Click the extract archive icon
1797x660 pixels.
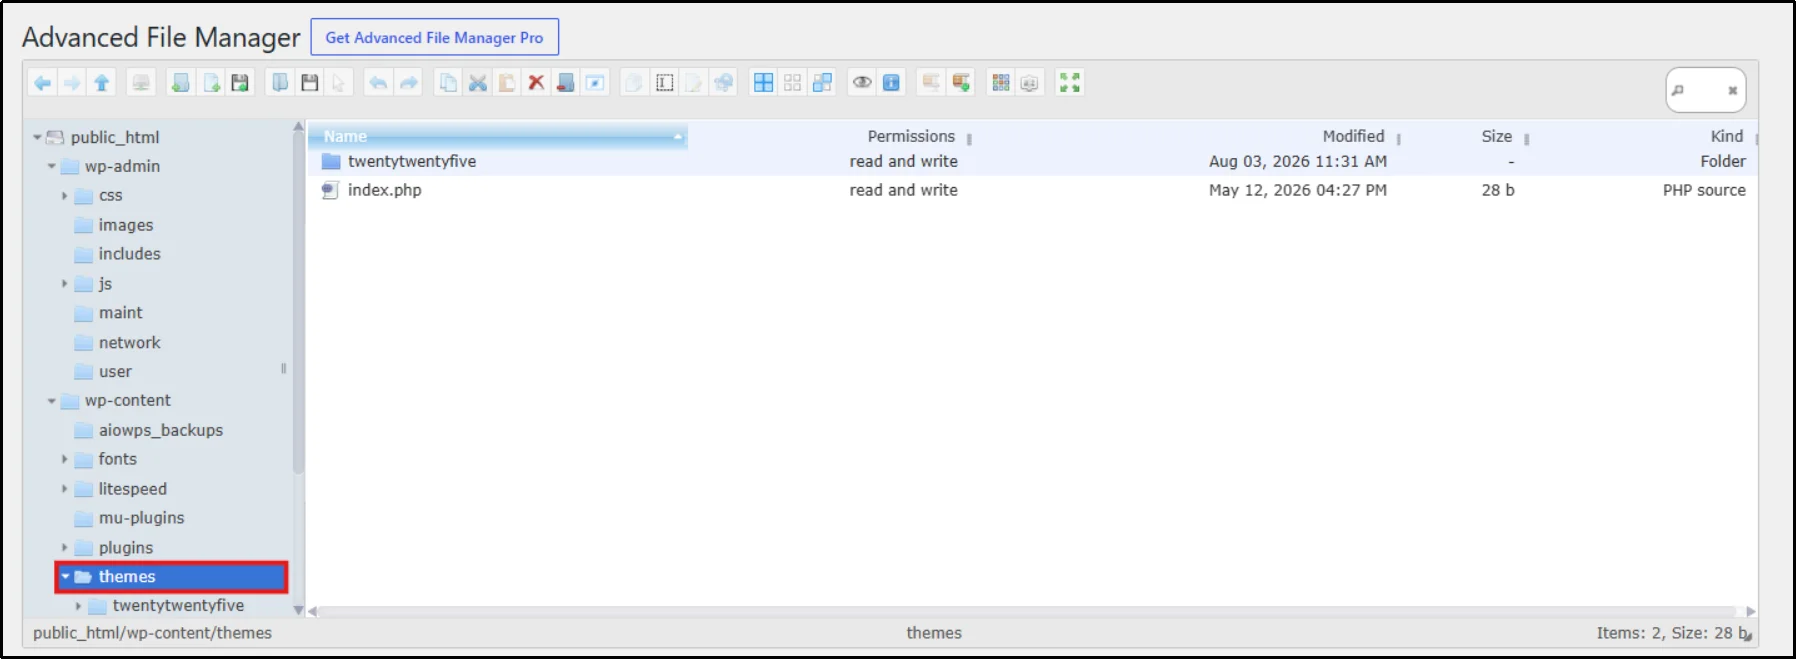point(931,83)
